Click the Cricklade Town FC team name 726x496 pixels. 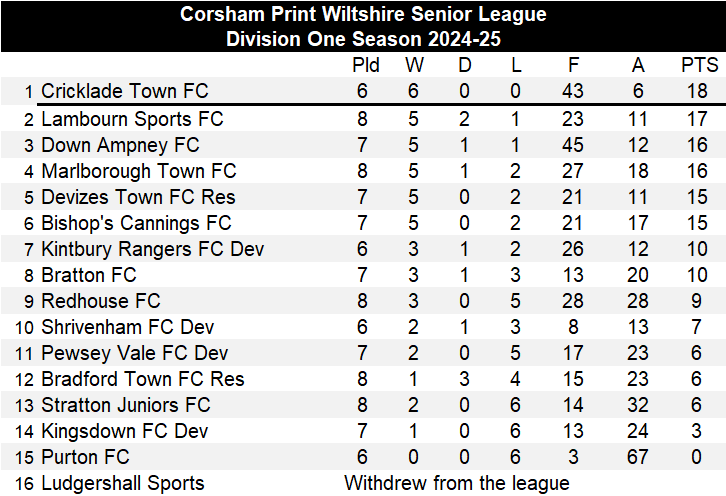click(124, 92)
